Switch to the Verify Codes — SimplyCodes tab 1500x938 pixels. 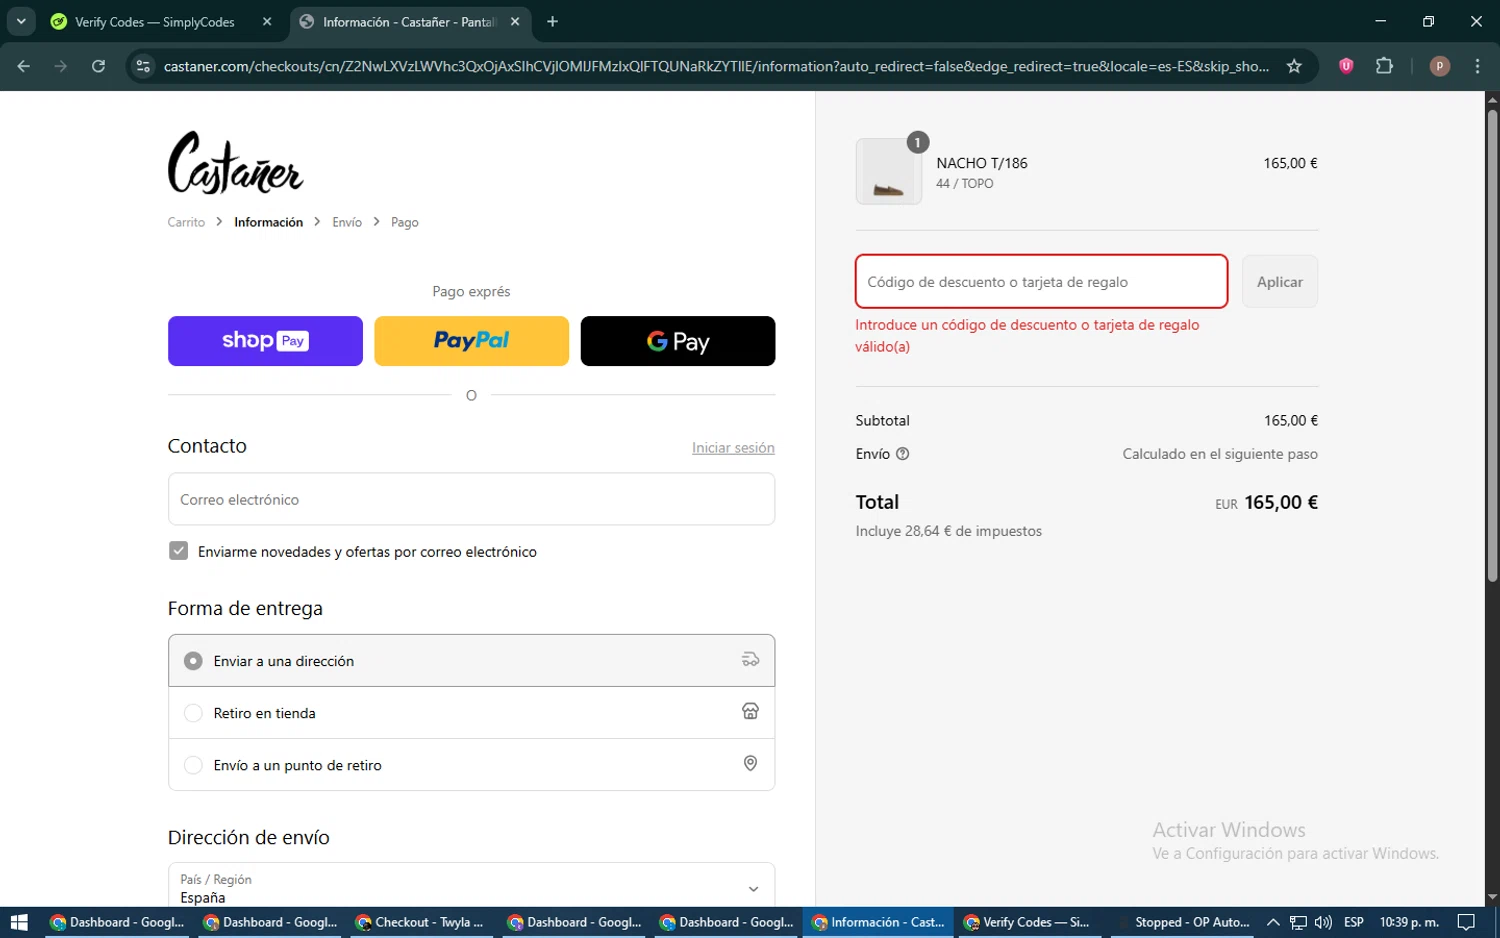coord(155,22)
